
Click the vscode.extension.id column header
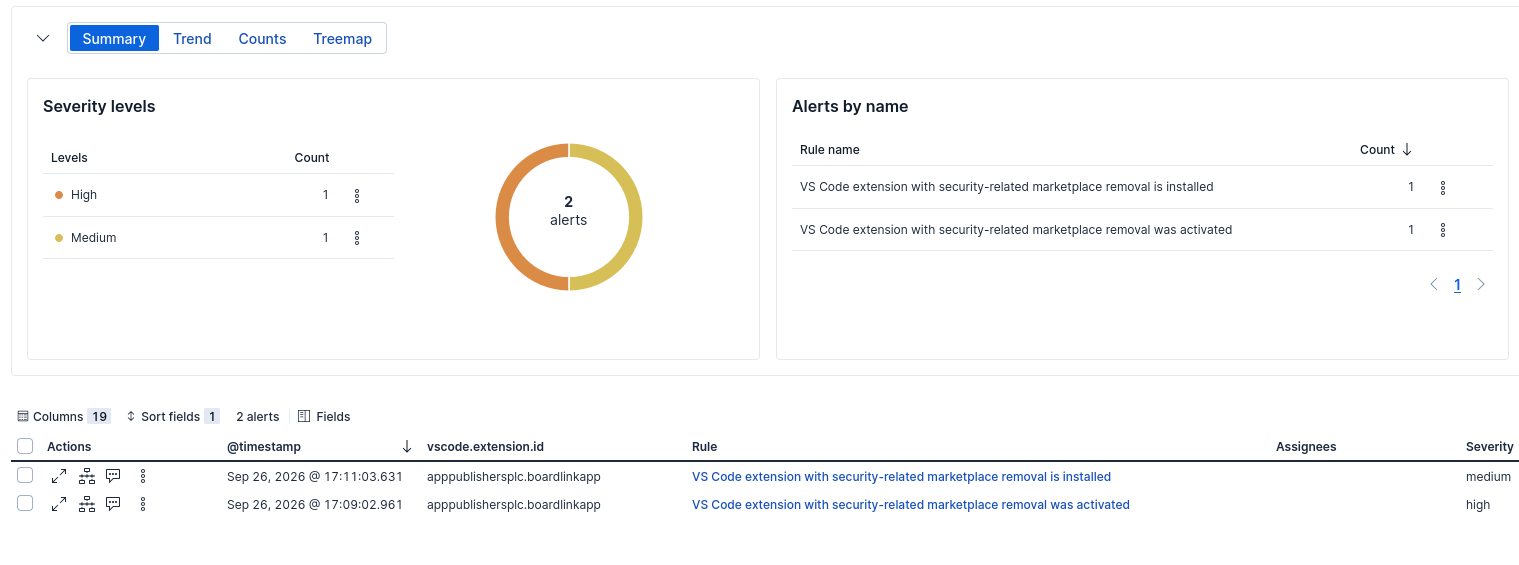point(485,447)
